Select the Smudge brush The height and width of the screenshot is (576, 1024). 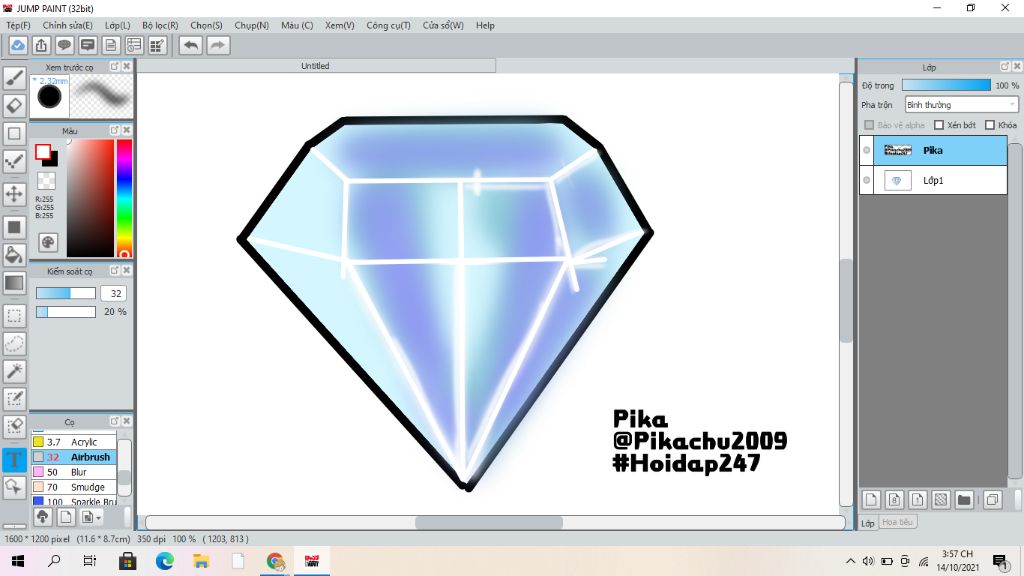pyautogui.click(x=74, y=487)
